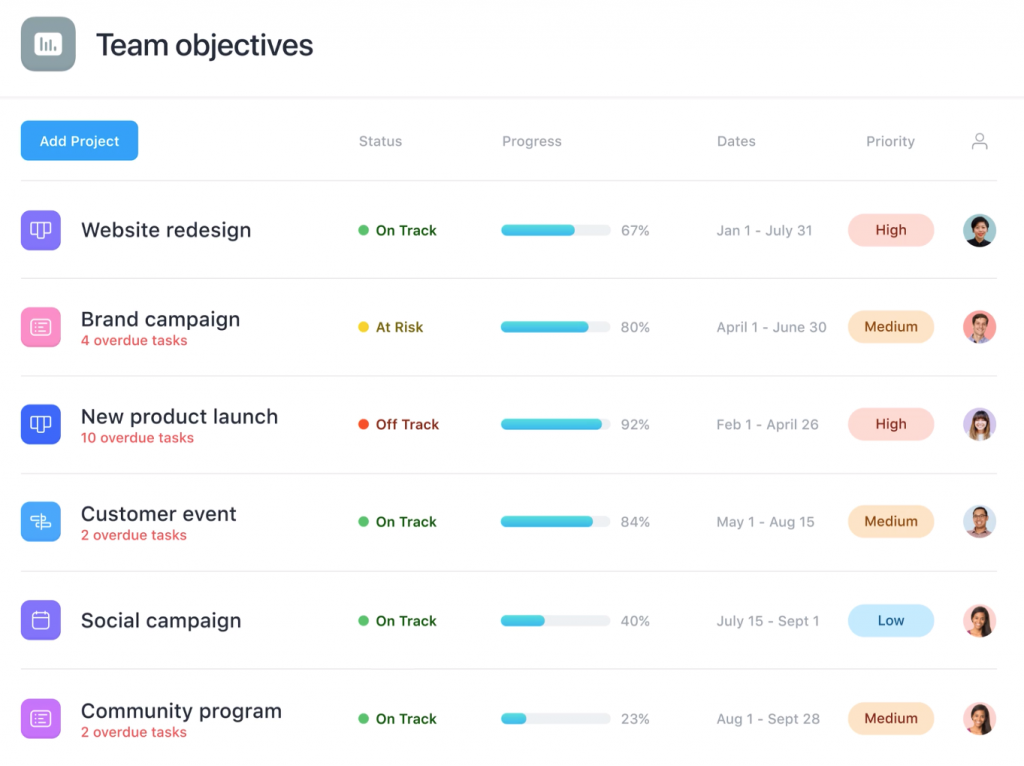Select the Brand campaign list icon
The height and width of the screenshot is (766, 1024).
pos(41,327)
